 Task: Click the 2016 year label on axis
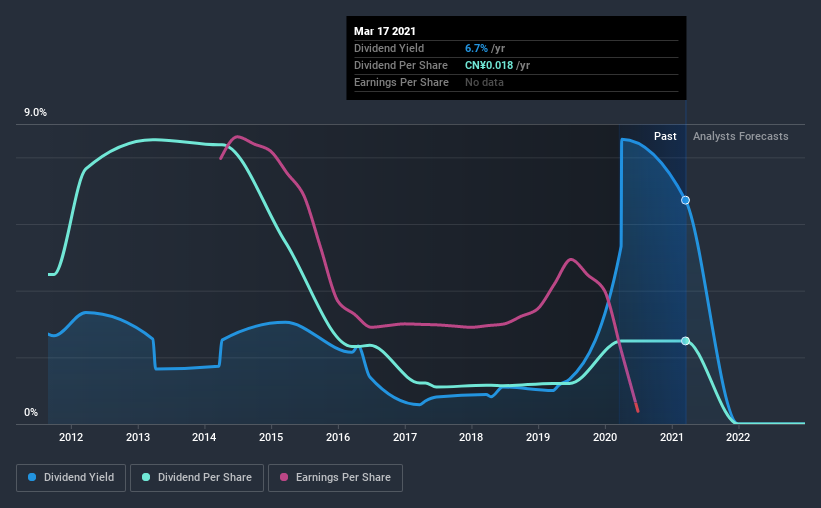coord(338,437)
